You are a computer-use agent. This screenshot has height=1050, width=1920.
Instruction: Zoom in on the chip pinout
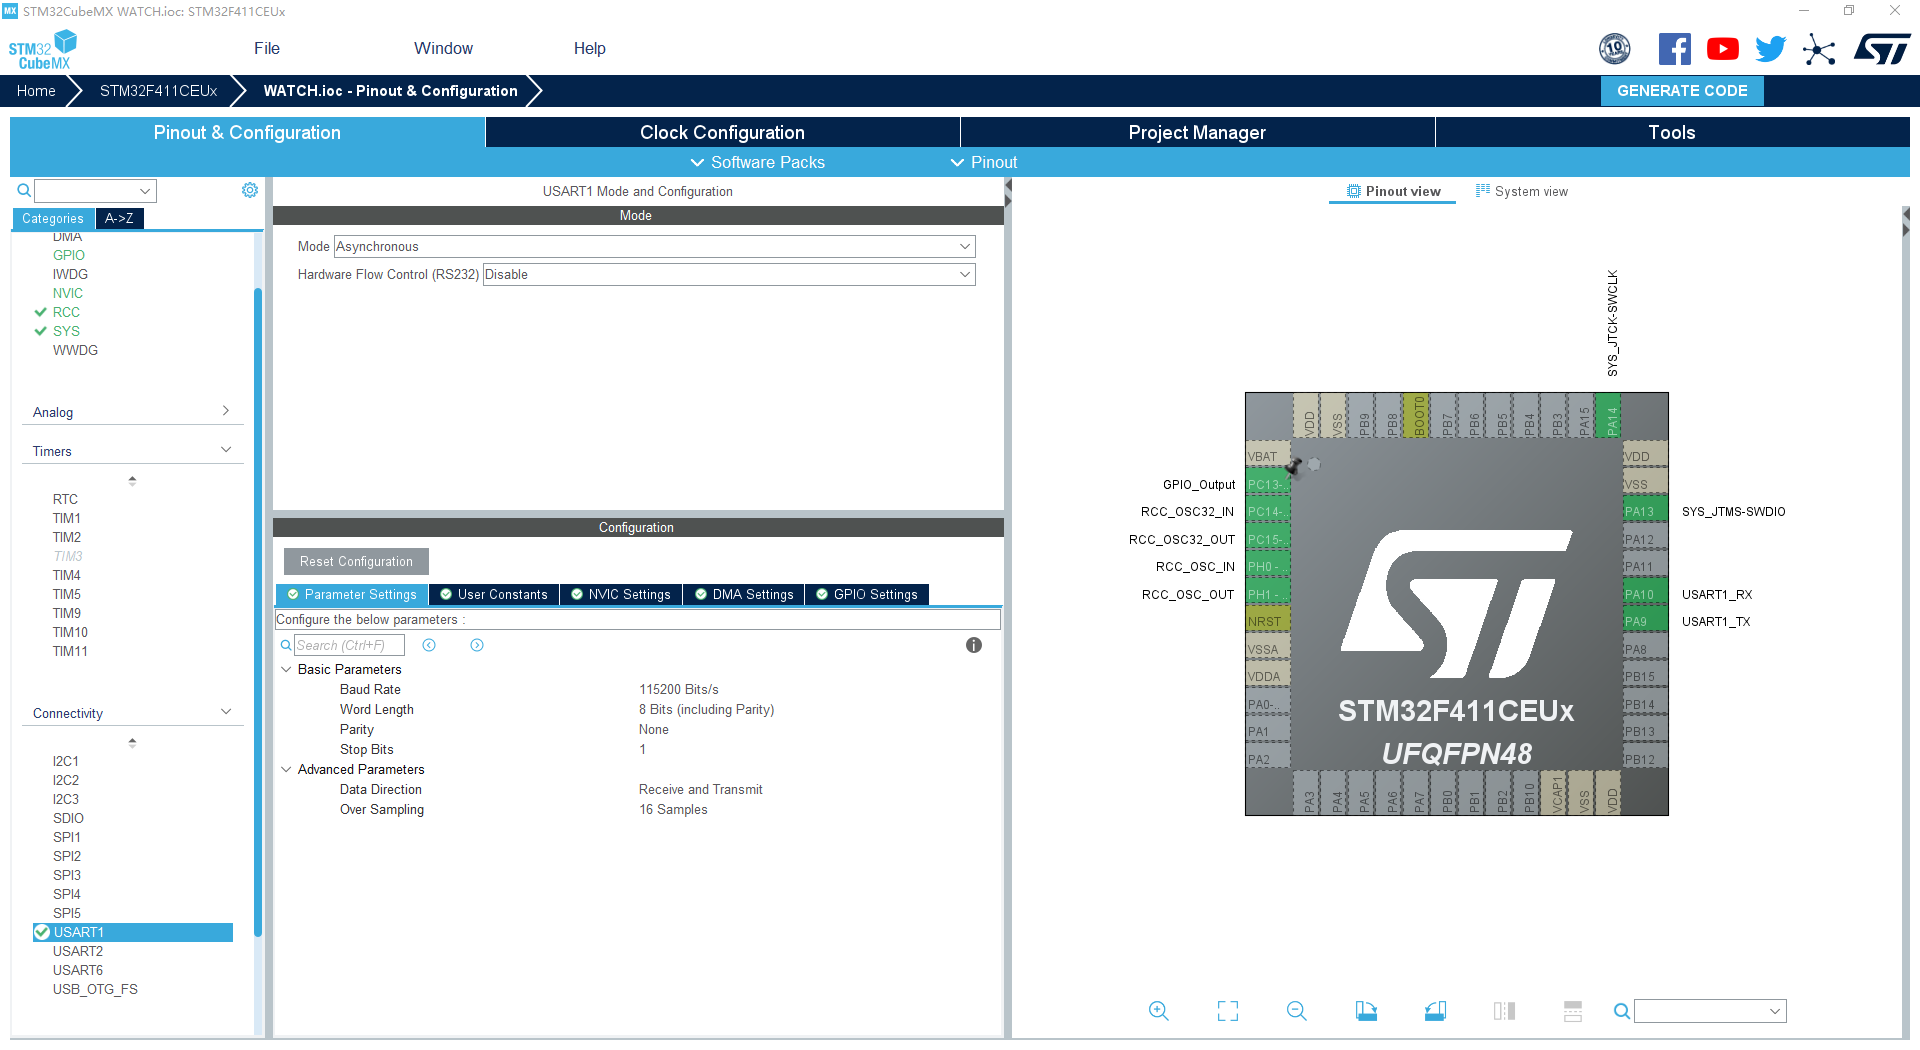(x=1158, y=1011)
